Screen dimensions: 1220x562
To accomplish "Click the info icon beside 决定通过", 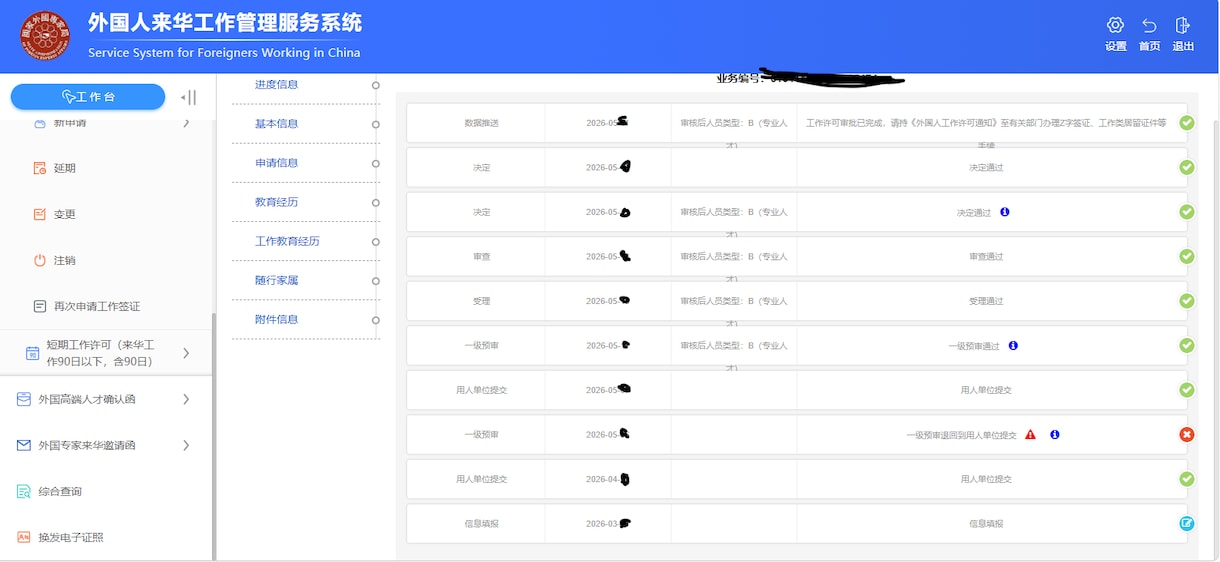I will [1005, 212].
